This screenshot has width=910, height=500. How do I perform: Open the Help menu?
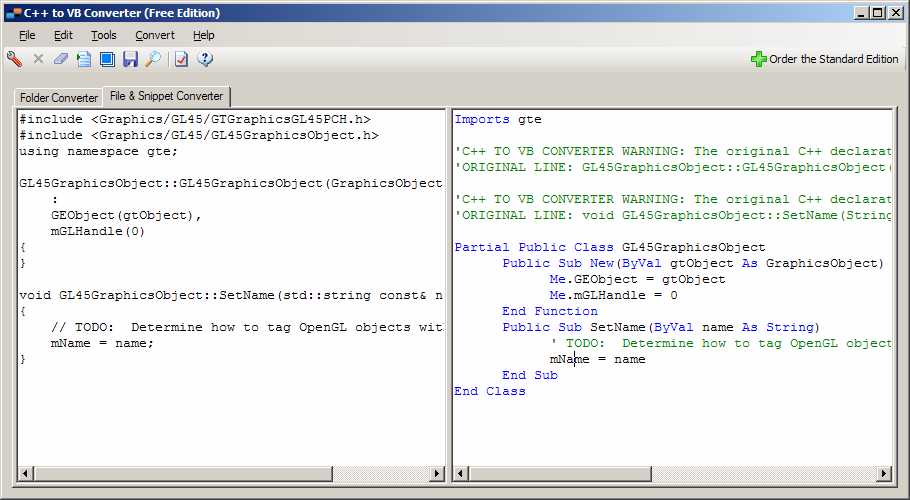[203, 35]
